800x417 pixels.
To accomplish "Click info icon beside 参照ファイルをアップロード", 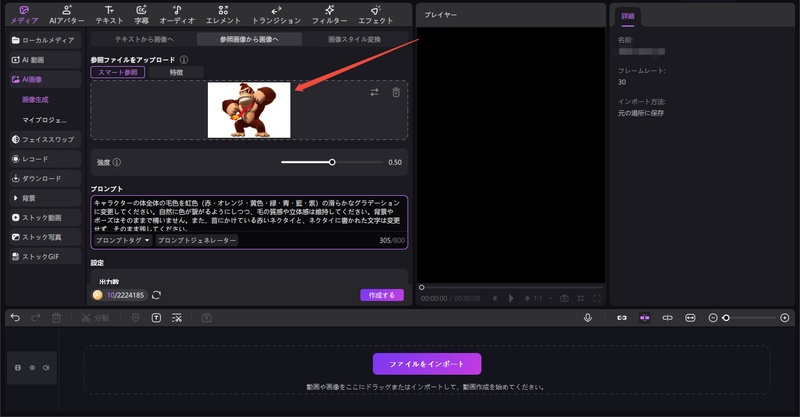I will [184, 60].
